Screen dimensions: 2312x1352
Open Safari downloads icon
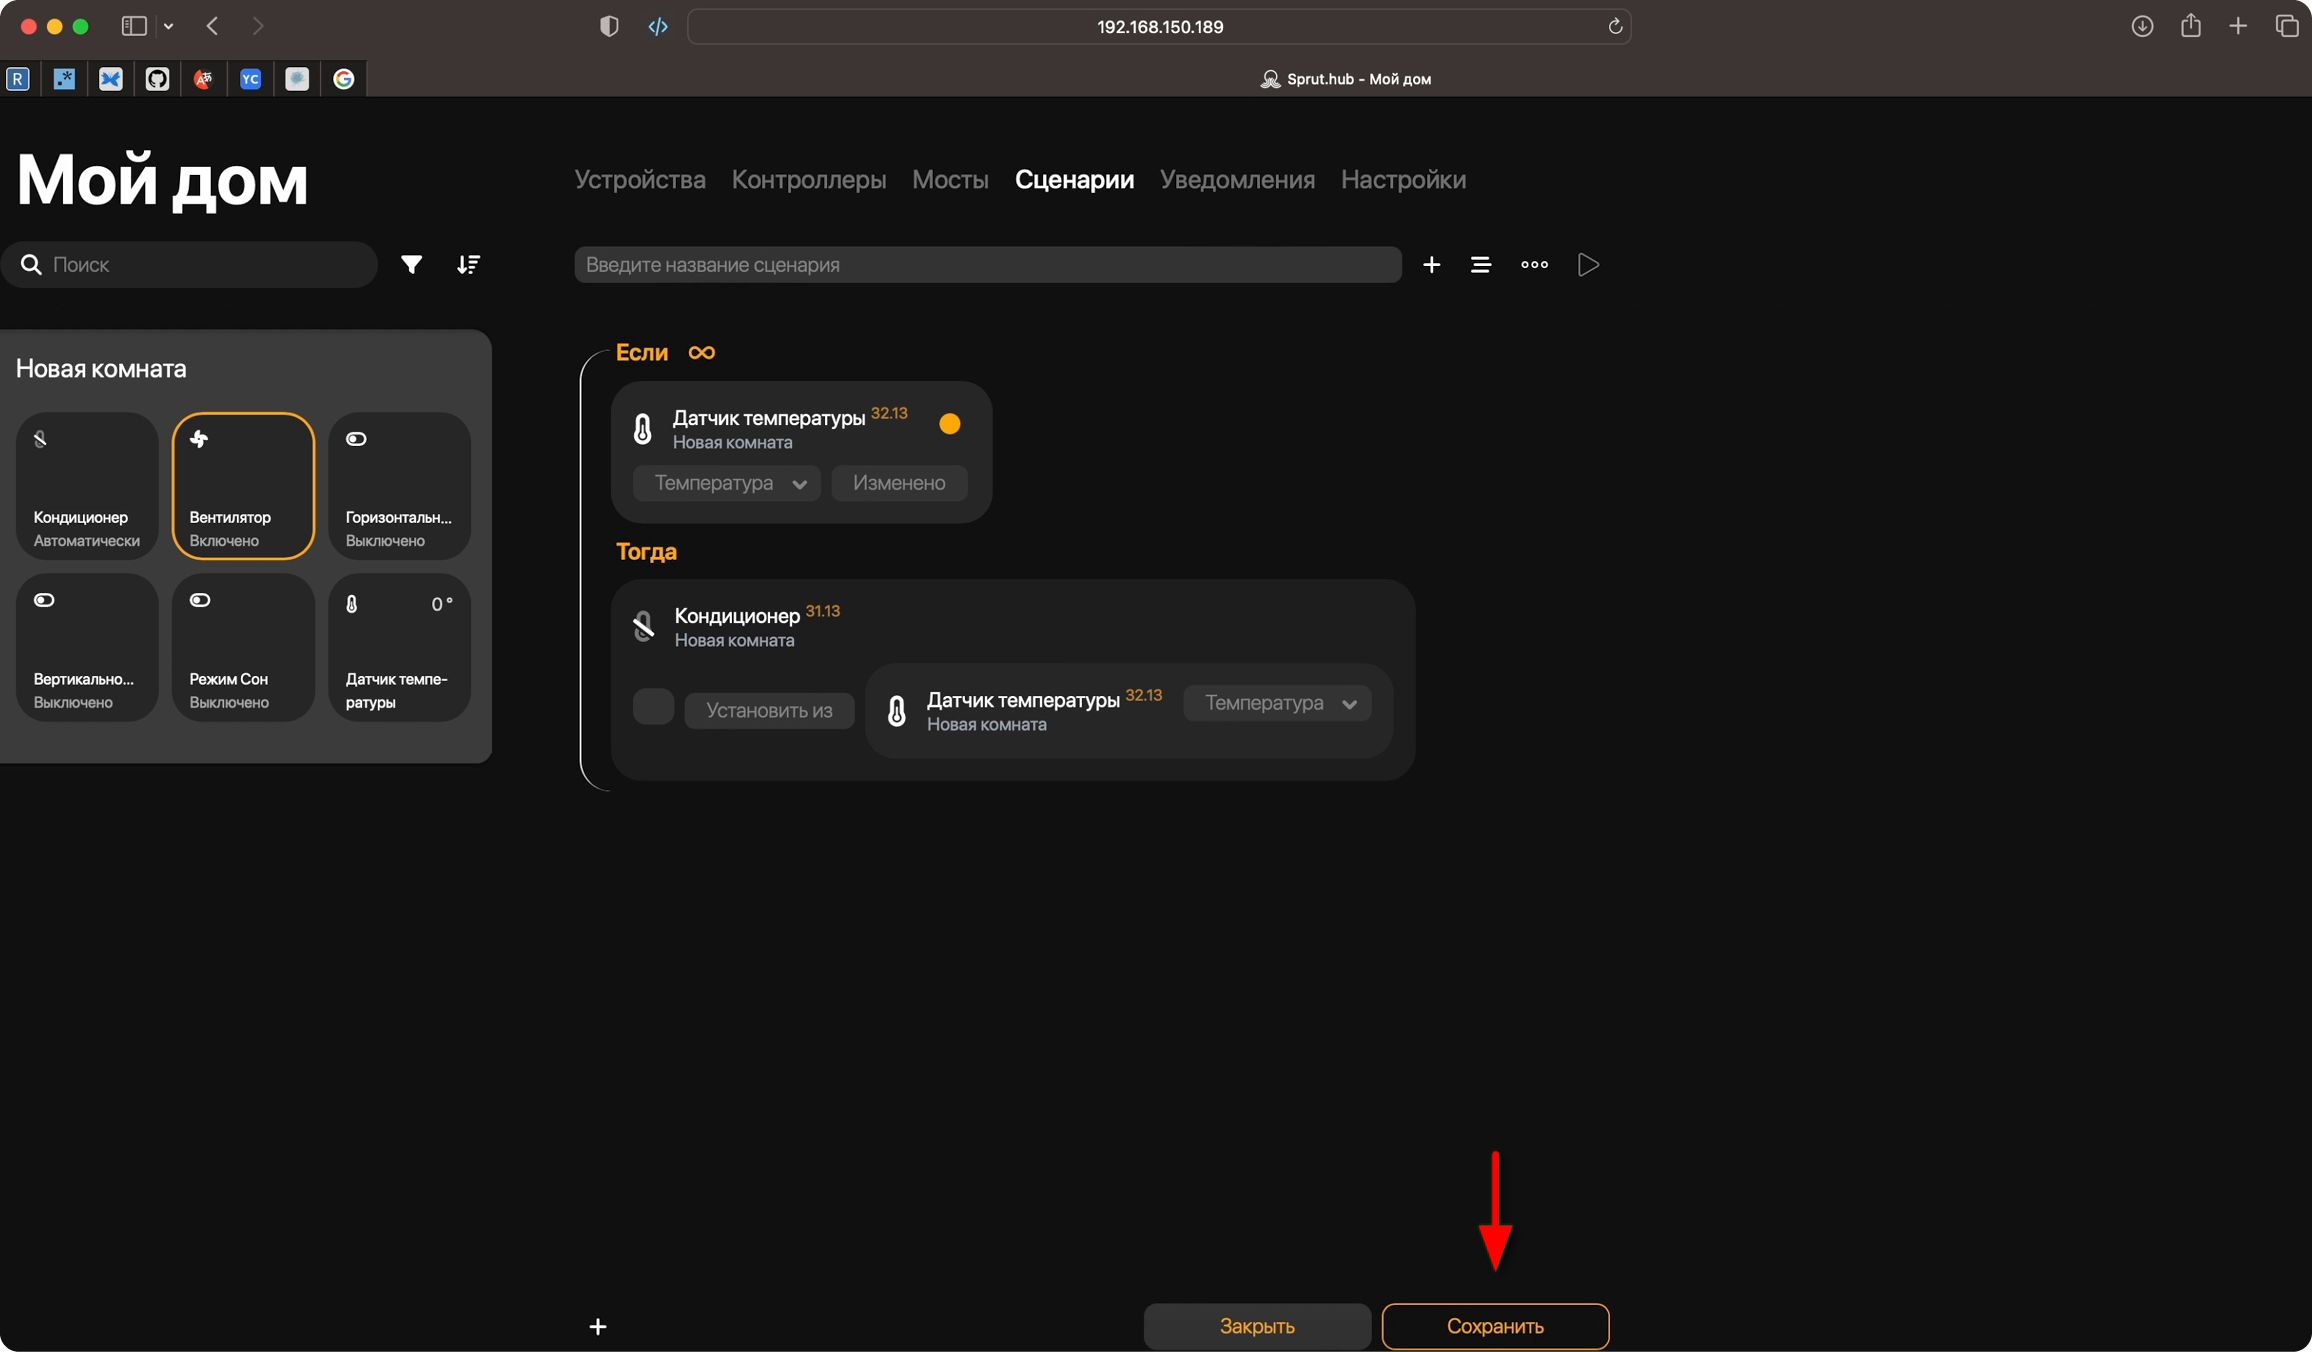pyautogui.click(x=2141, y=26)
